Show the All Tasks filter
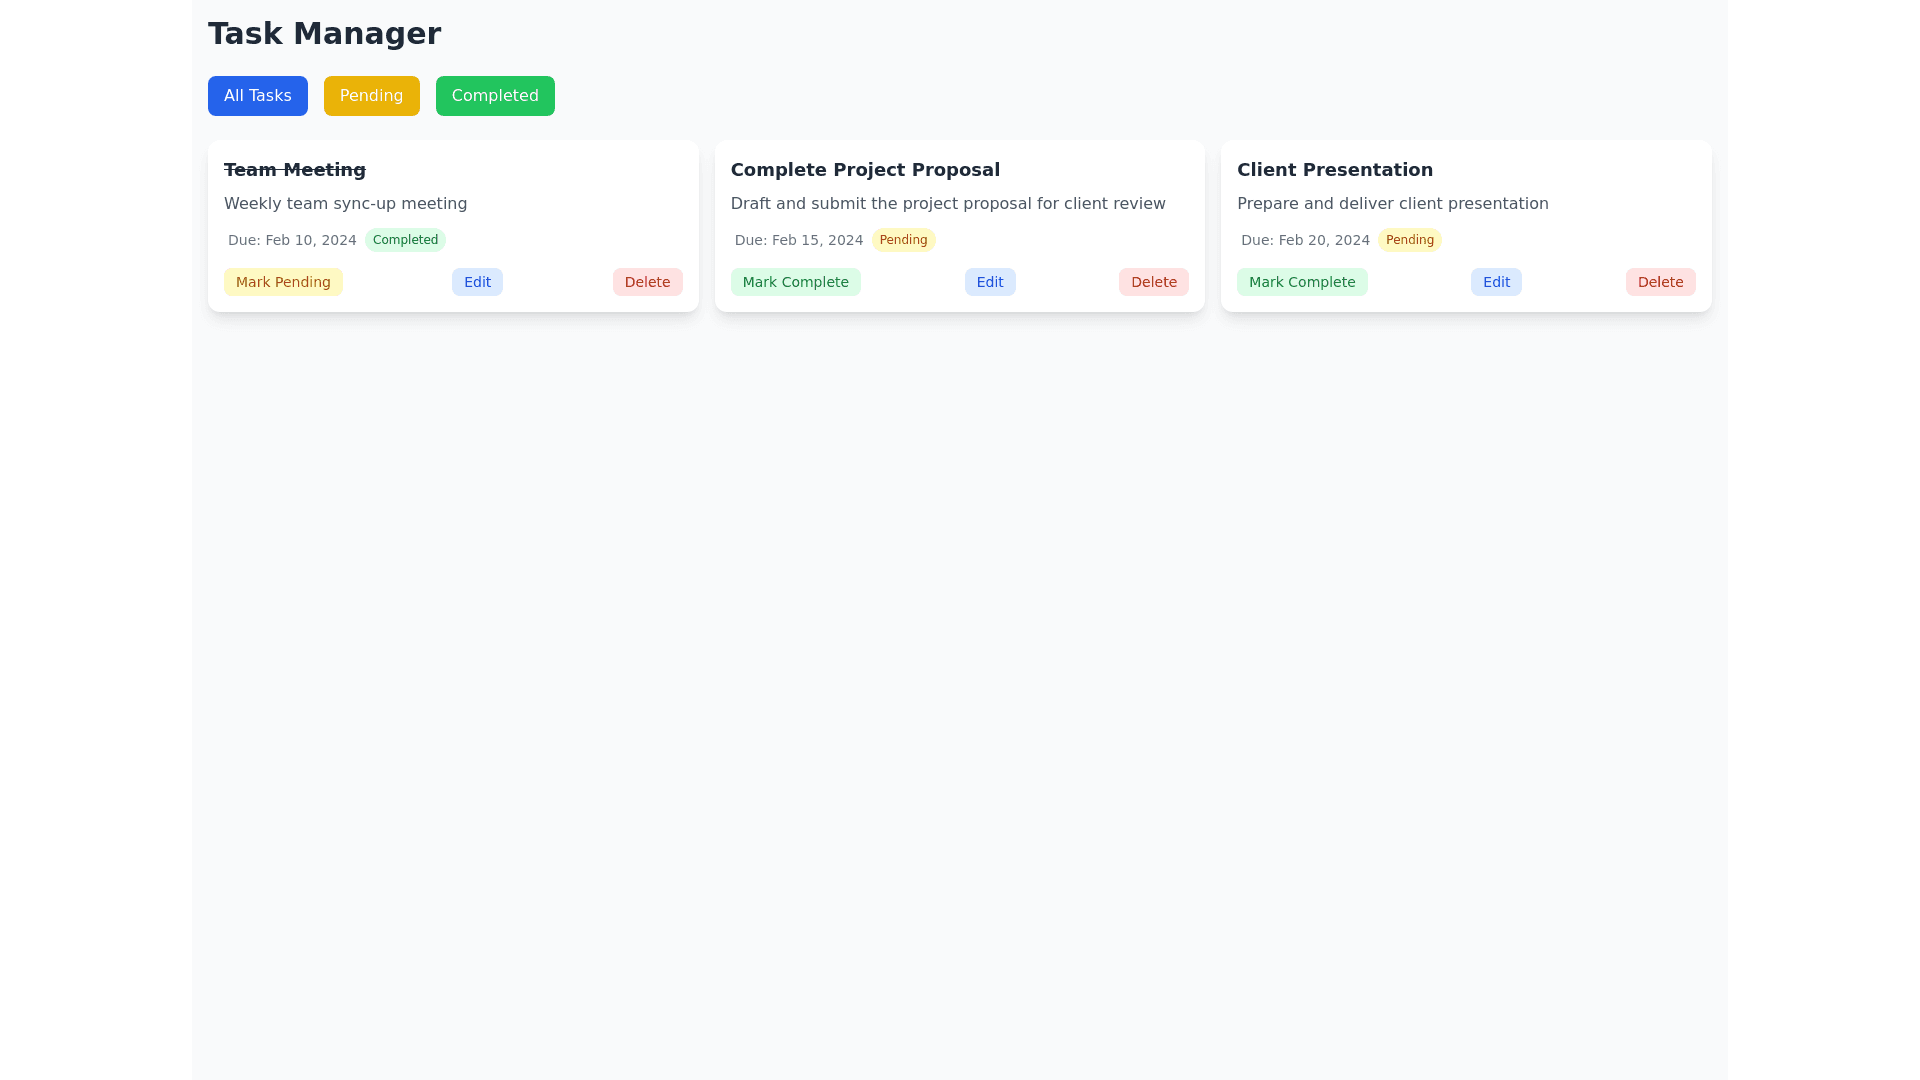This screenshot has width=1920, height=1080. [x=257, y=96]
